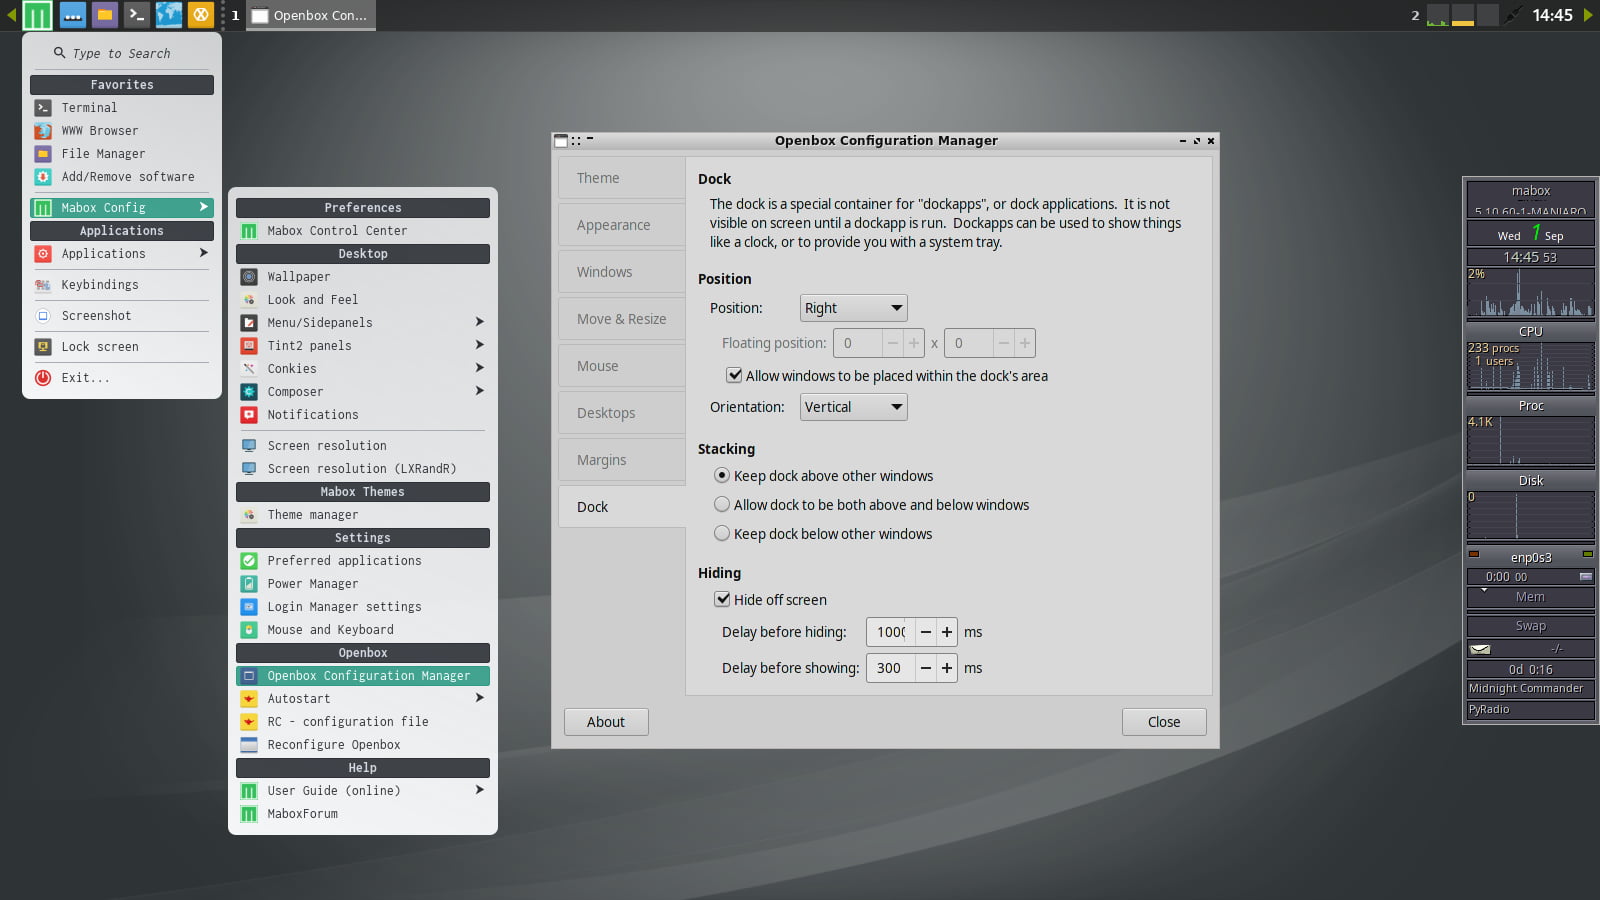
Task: Click the orange X icon in top panel
Action: 201,15
